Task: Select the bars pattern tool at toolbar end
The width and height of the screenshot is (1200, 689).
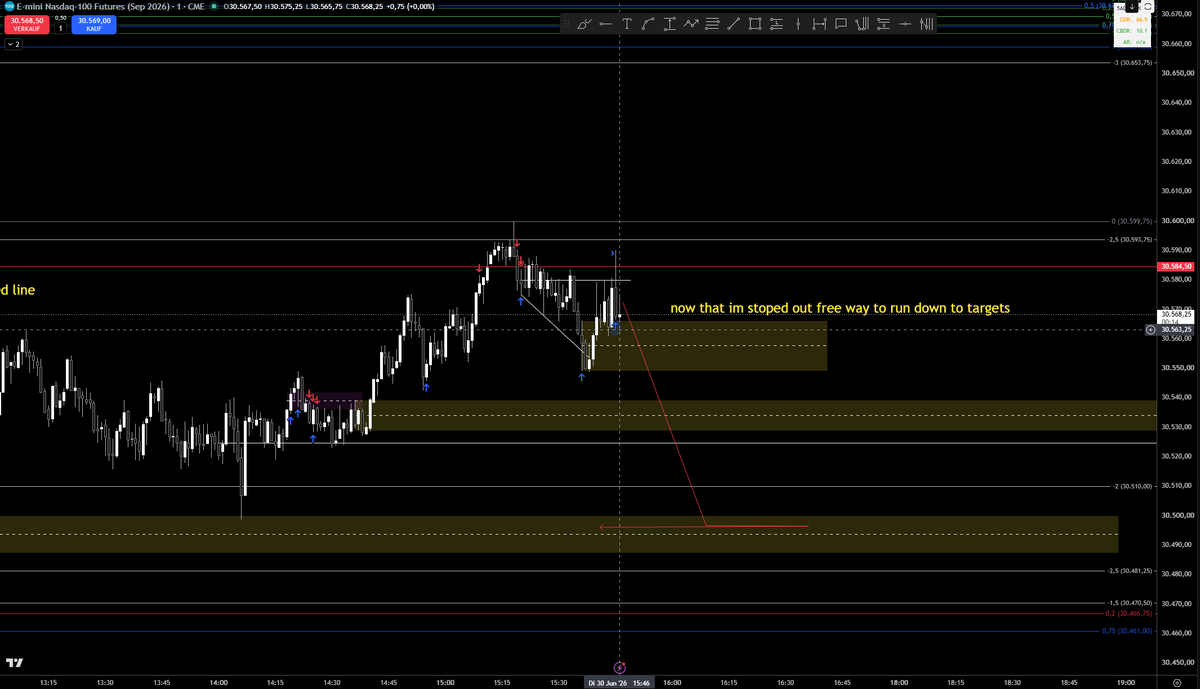Action: [927, 24]
